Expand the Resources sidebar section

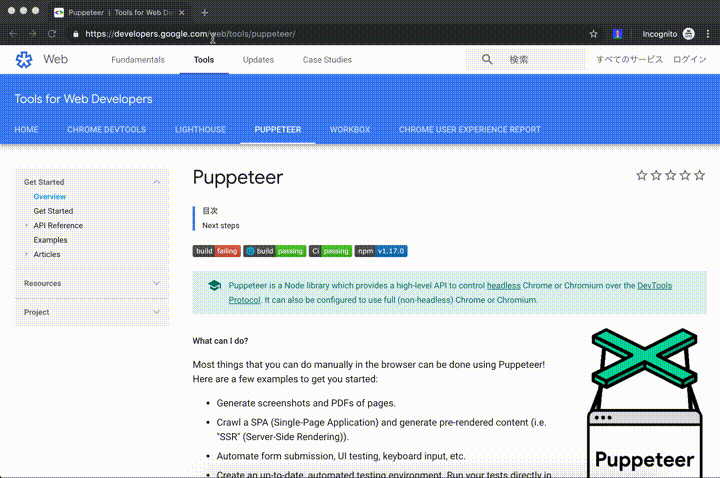(x=156, y=283)
